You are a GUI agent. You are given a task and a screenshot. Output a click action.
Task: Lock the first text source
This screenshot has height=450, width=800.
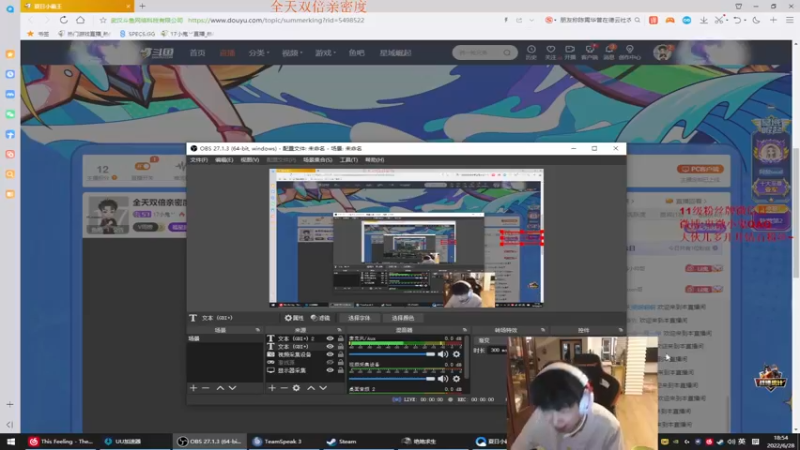(x=341, y=338)
